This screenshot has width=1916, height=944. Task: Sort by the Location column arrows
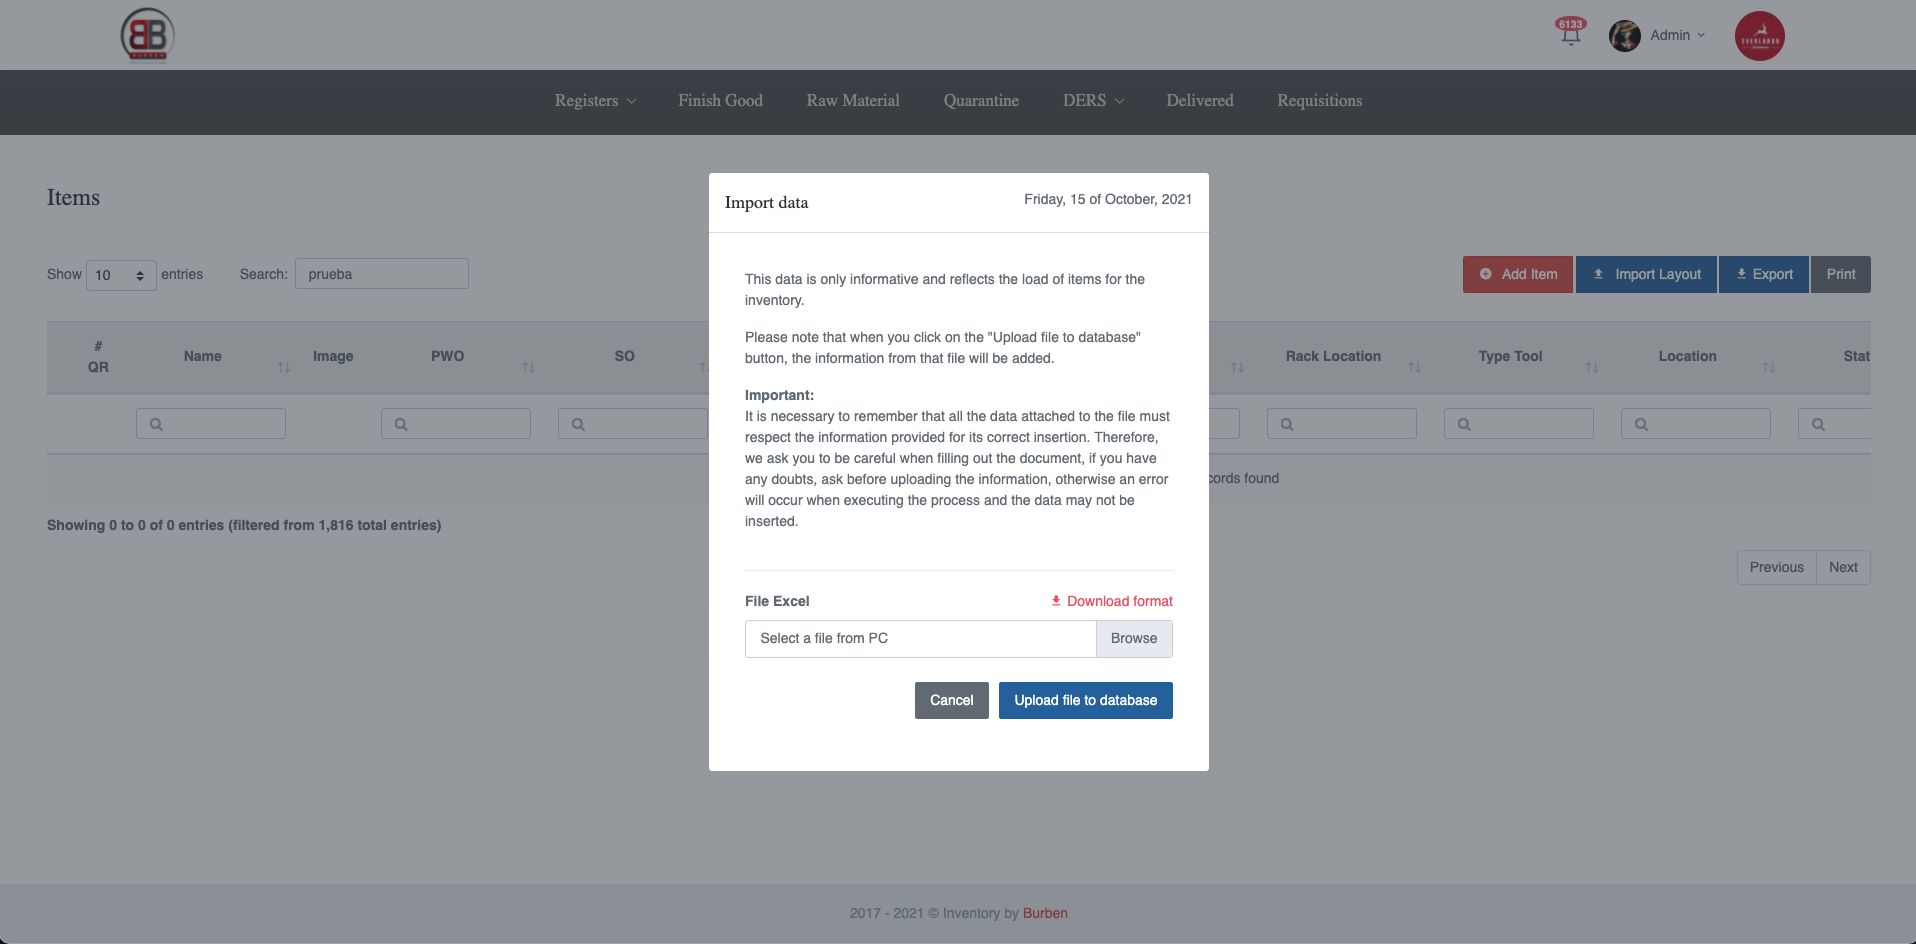point(1768,368)
